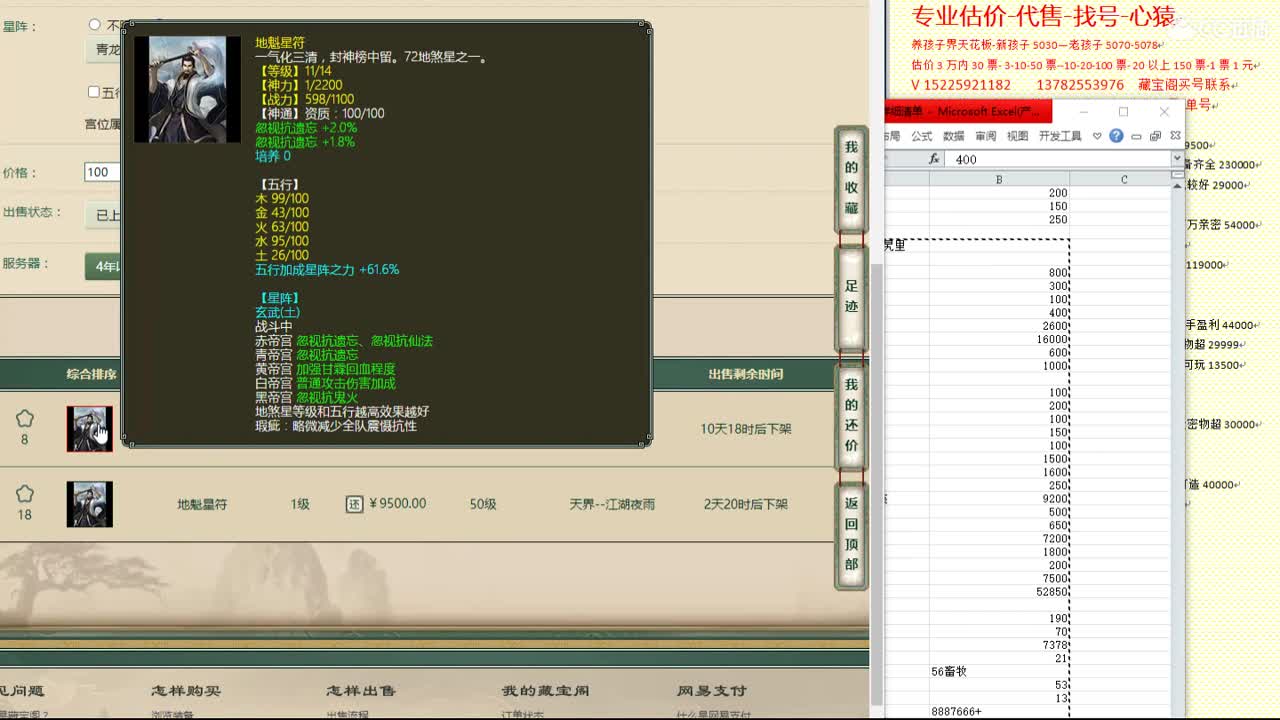Open 我的藏宝阁 footer link
The height and width of the screenshot is (720, 1280).
coord(545,691)
